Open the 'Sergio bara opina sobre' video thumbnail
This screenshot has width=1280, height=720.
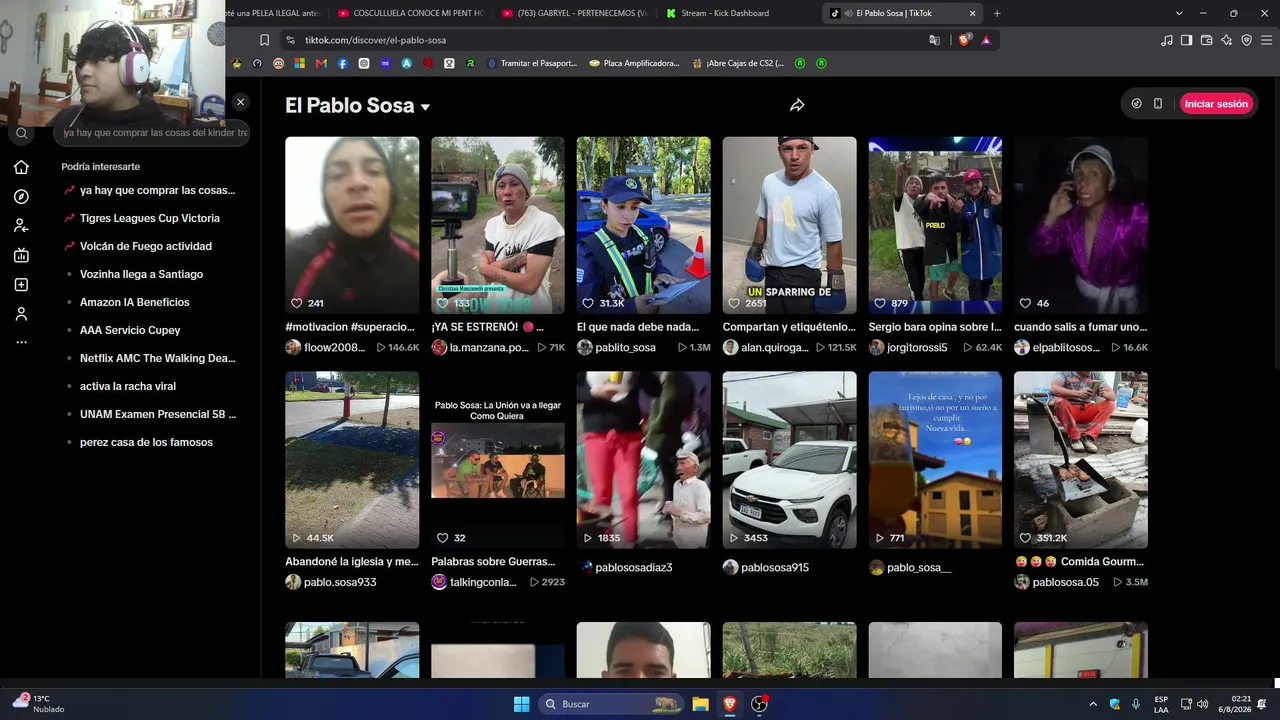[x=935, y=225]
